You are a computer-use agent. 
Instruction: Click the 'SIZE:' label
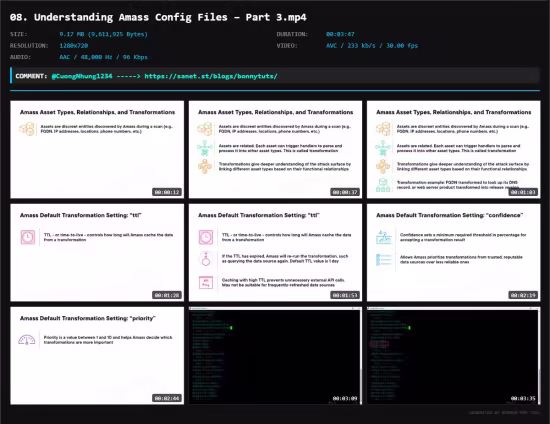19,34
